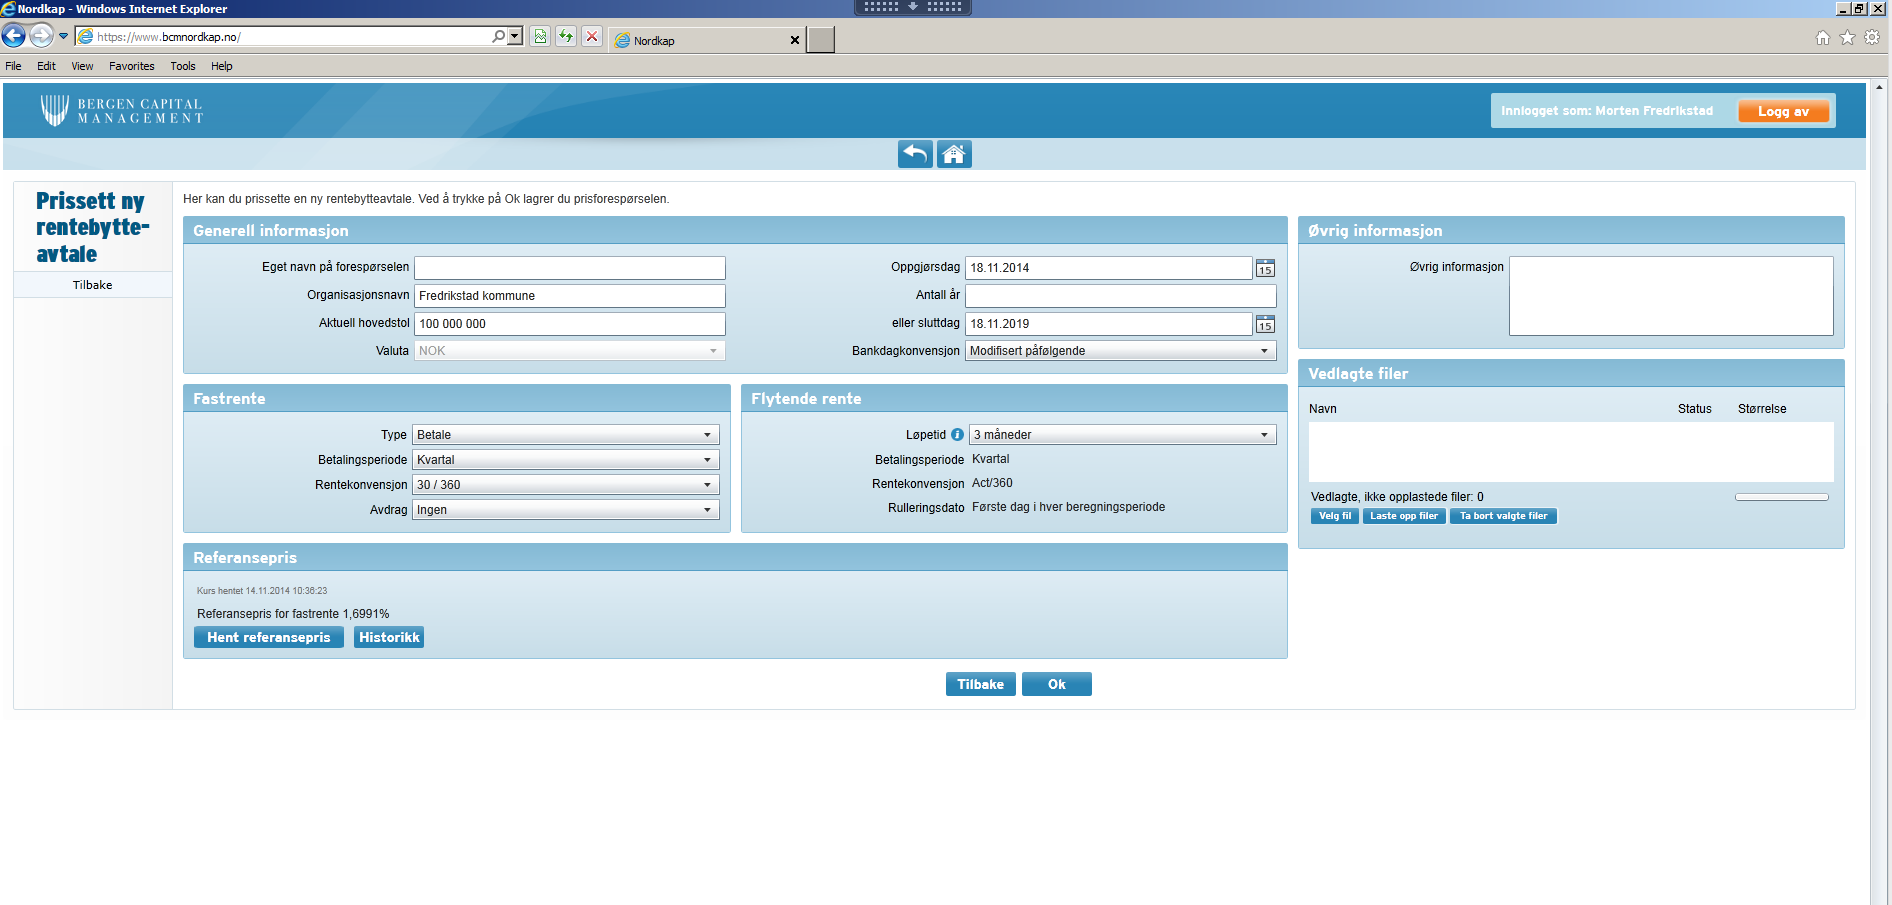Click the Historikk button
Image resolution: width=1892 pixels, height=905 pixels.
click(389, 637)
